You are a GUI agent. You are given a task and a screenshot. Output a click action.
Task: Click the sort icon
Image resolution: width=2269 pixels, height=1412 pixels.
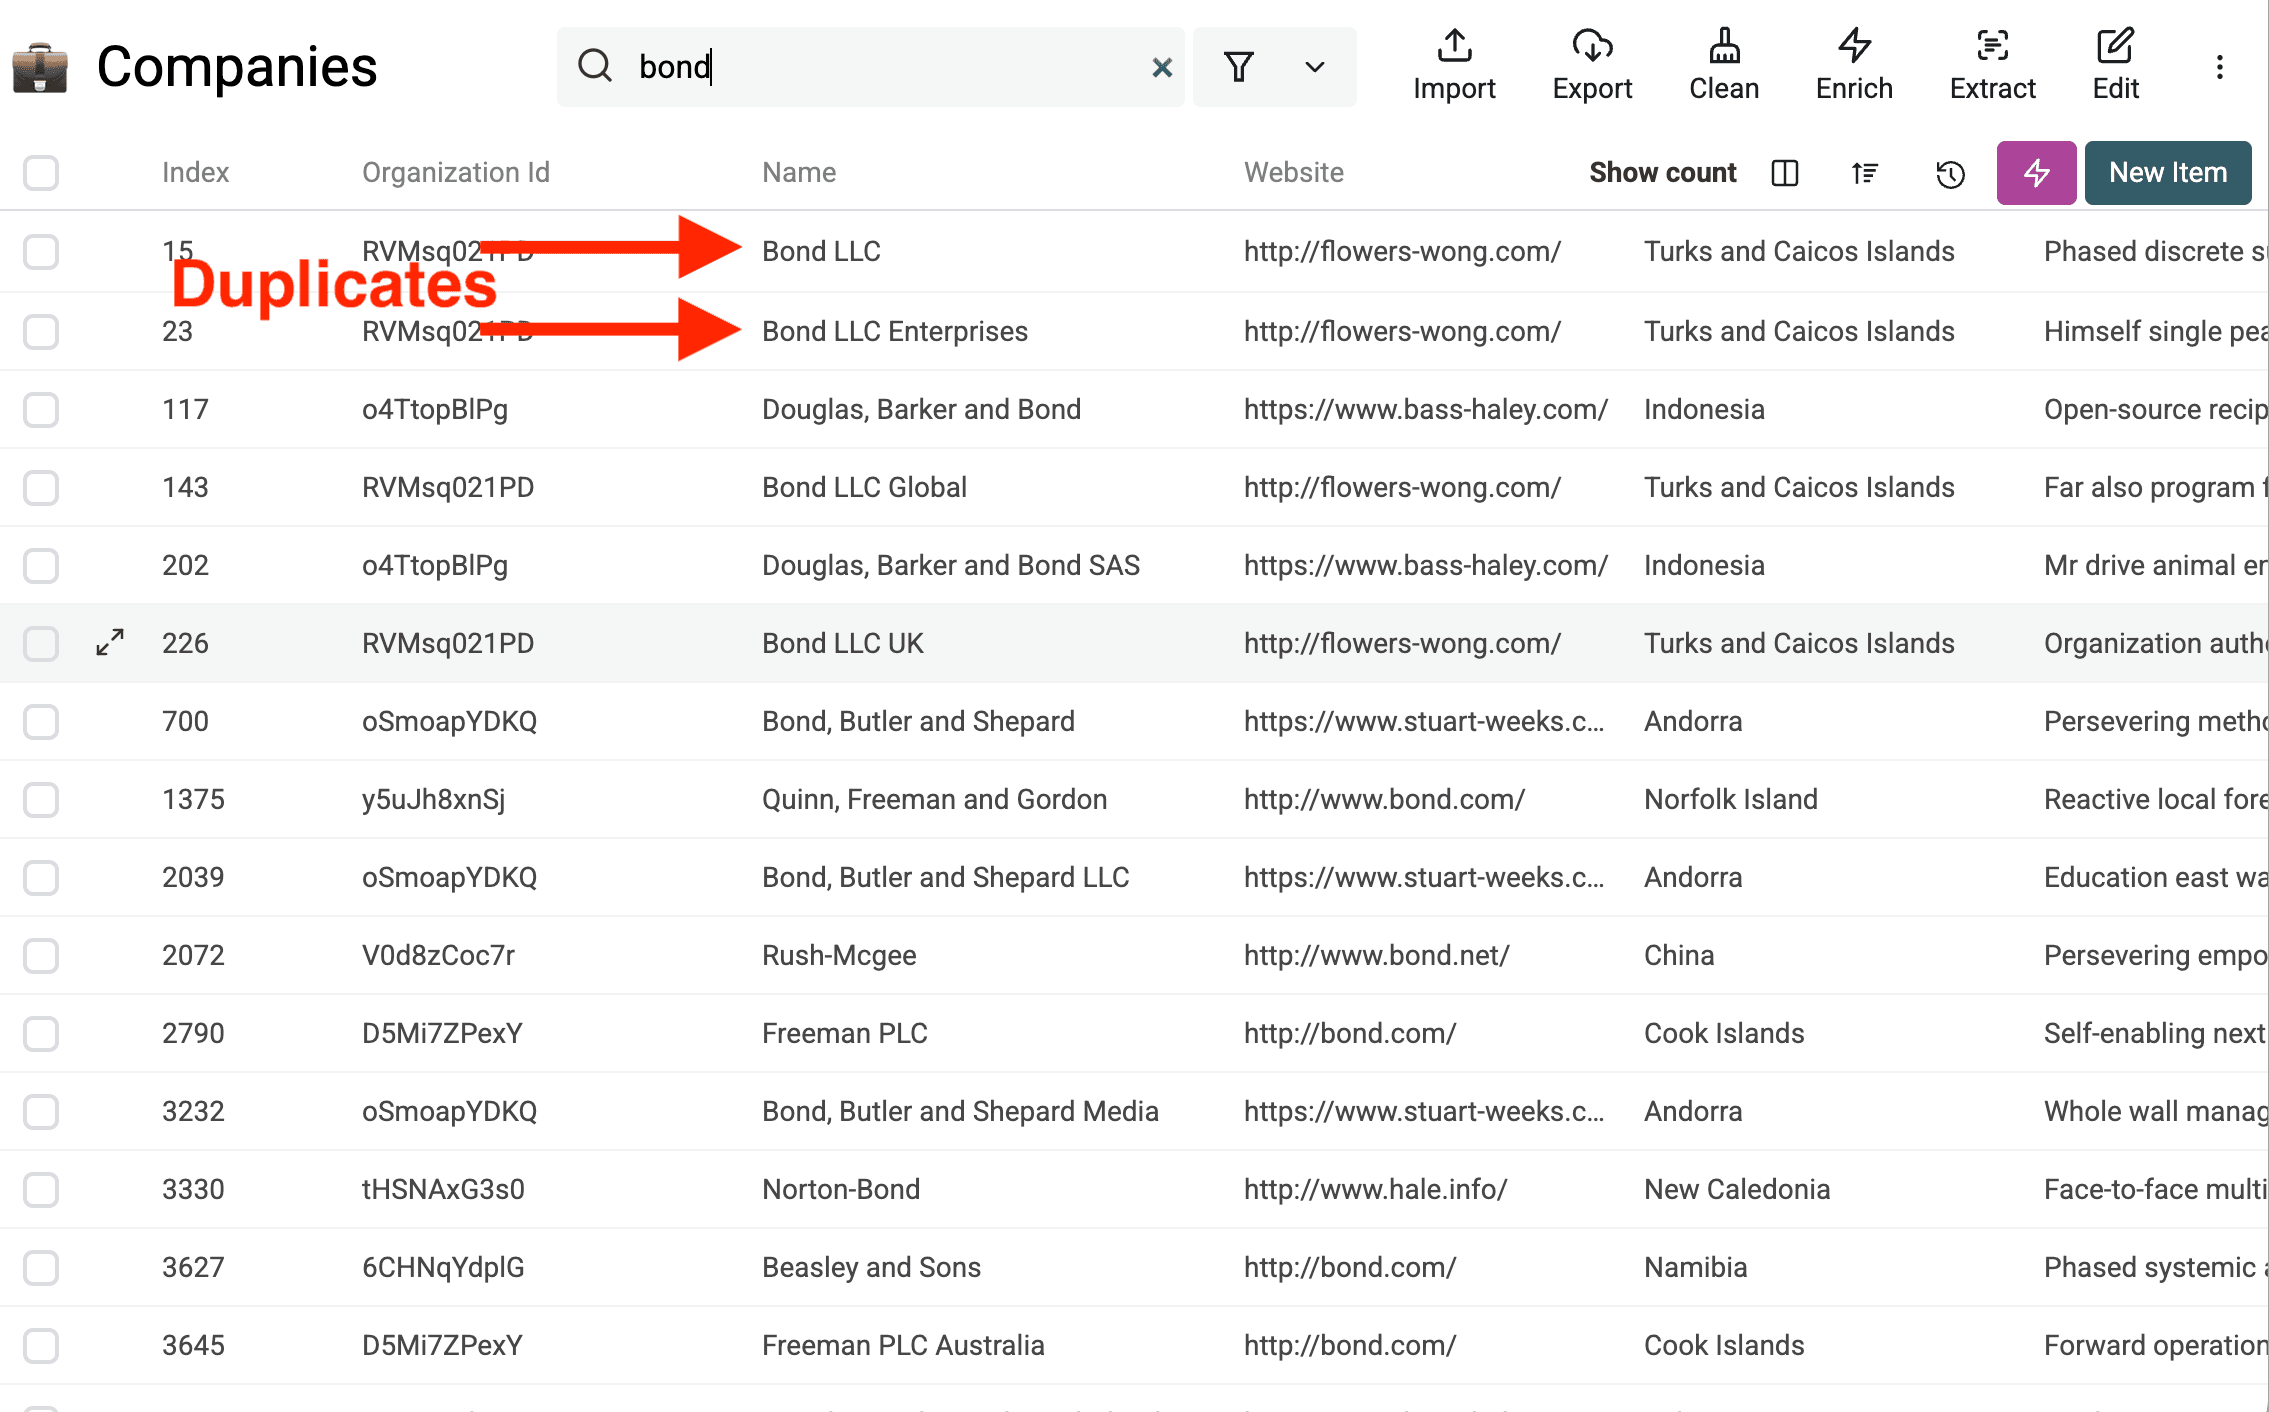point(1865,172)
